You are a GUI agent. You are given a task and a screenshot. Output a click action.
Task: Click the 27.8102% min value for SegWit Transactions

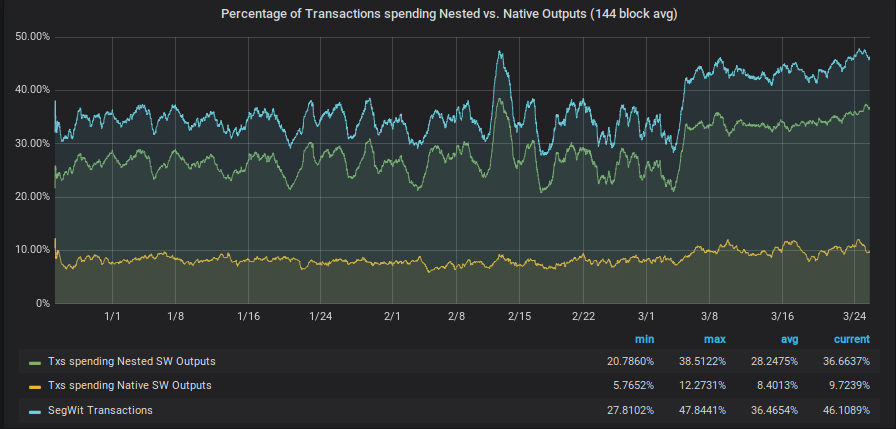(631, 410)
